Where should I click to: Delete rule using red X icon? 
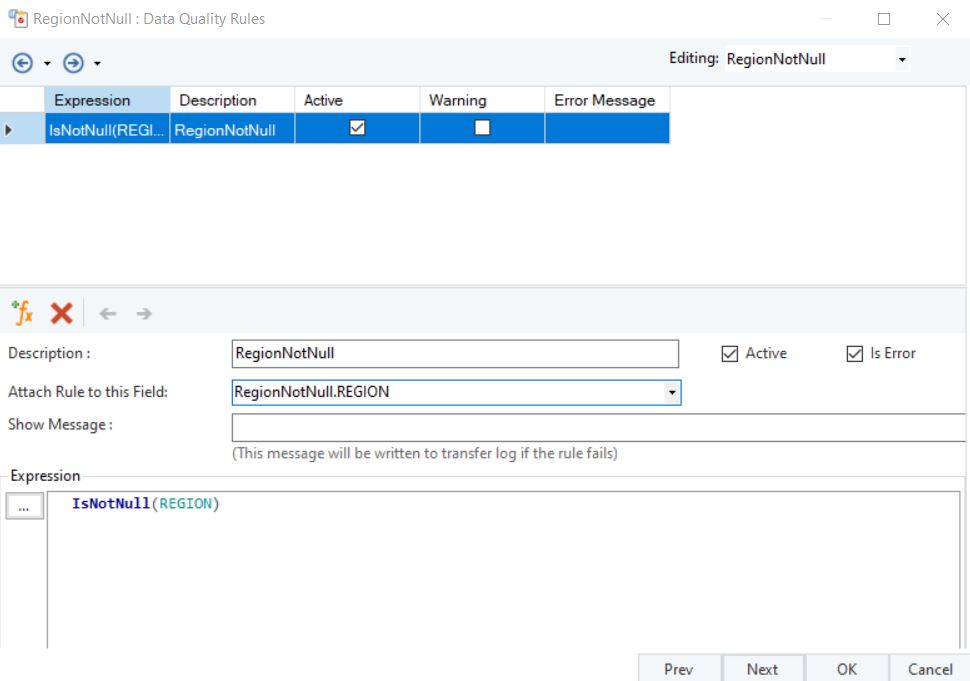tap(61, 313)
